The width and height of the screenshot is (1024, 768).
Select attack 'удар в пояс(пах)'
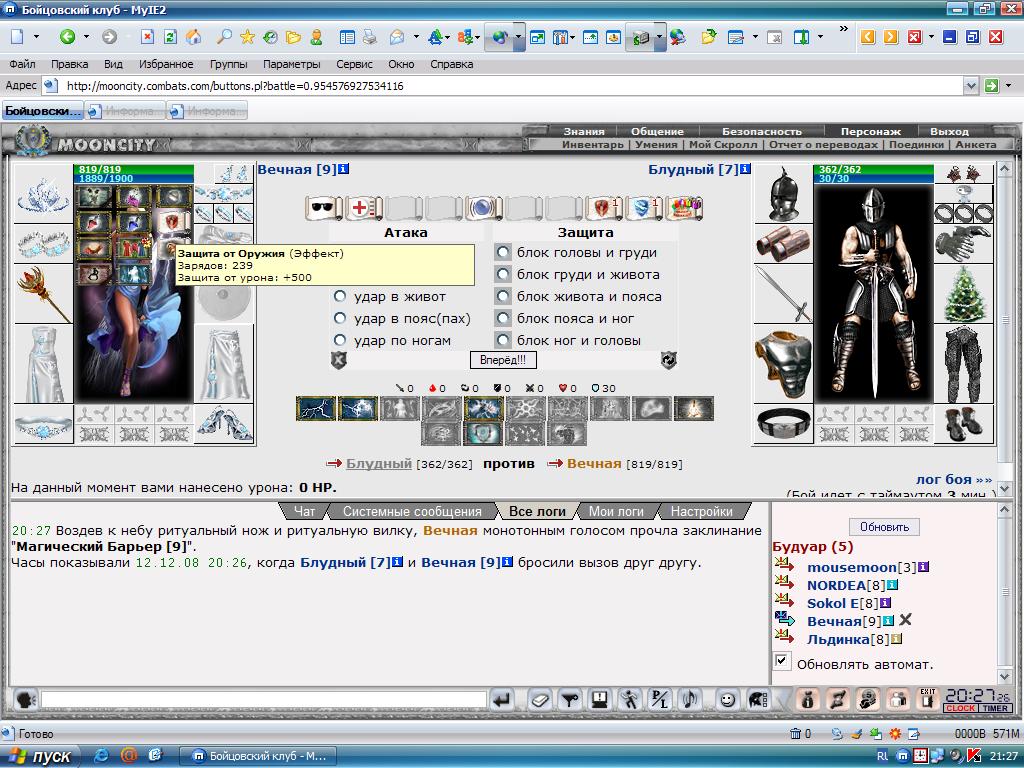340,318
